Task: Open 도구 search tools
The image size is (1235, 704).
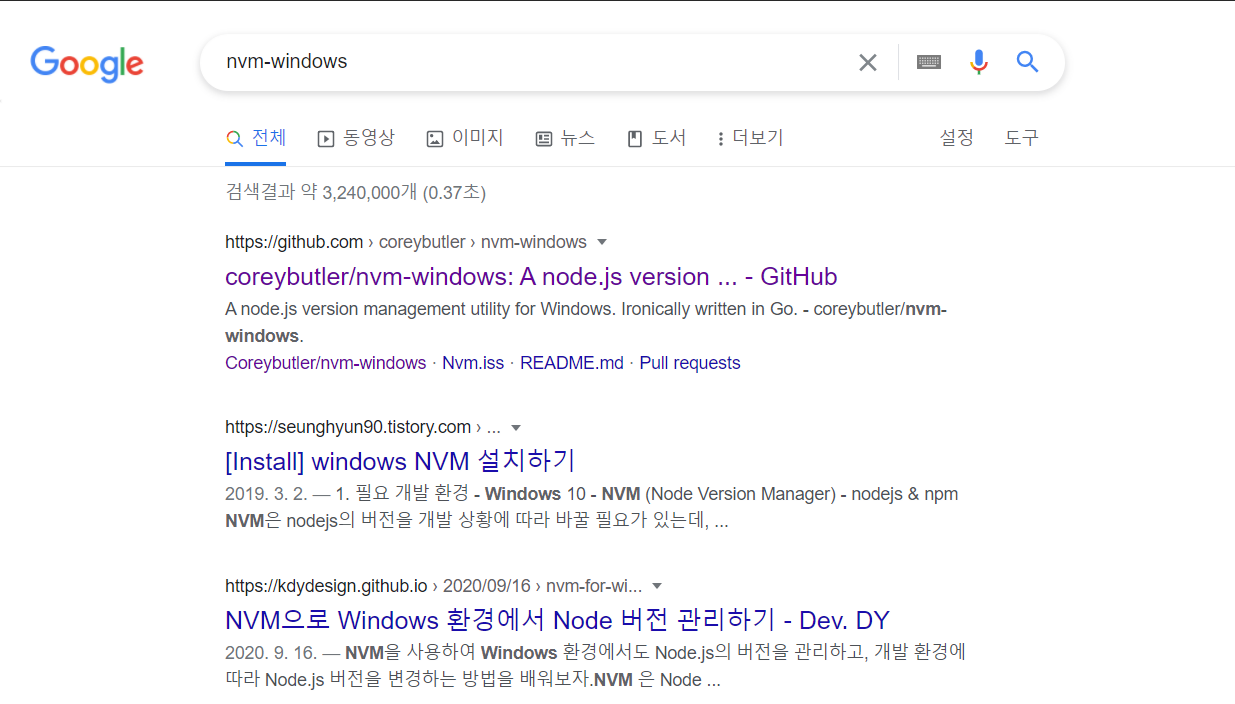Action: click(1022, 138)
